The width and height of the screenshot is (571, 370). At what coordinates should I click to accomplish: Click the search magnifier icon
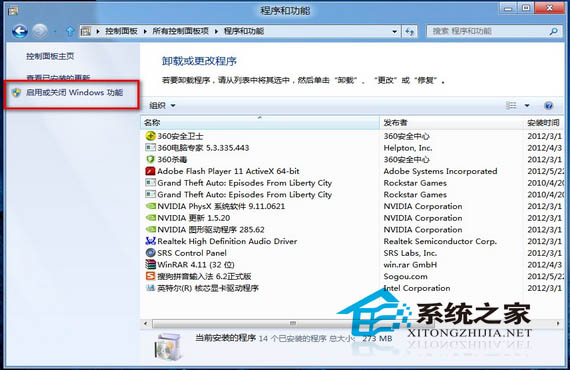(x=554, y=31)
